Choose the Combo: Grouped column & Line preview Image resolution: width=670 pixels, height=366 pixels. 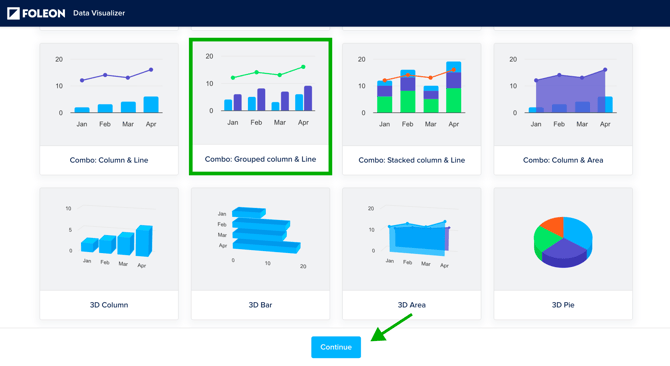point(260,93)
